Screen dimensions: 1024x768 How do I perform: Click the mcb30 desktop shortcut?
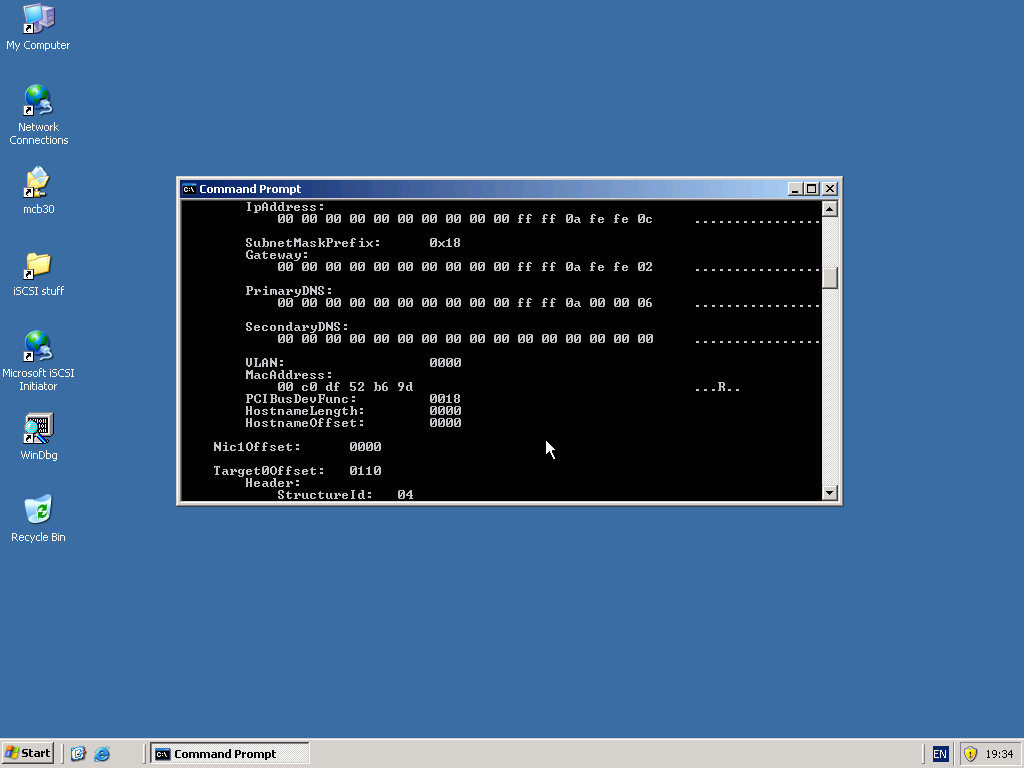(38, 183)
